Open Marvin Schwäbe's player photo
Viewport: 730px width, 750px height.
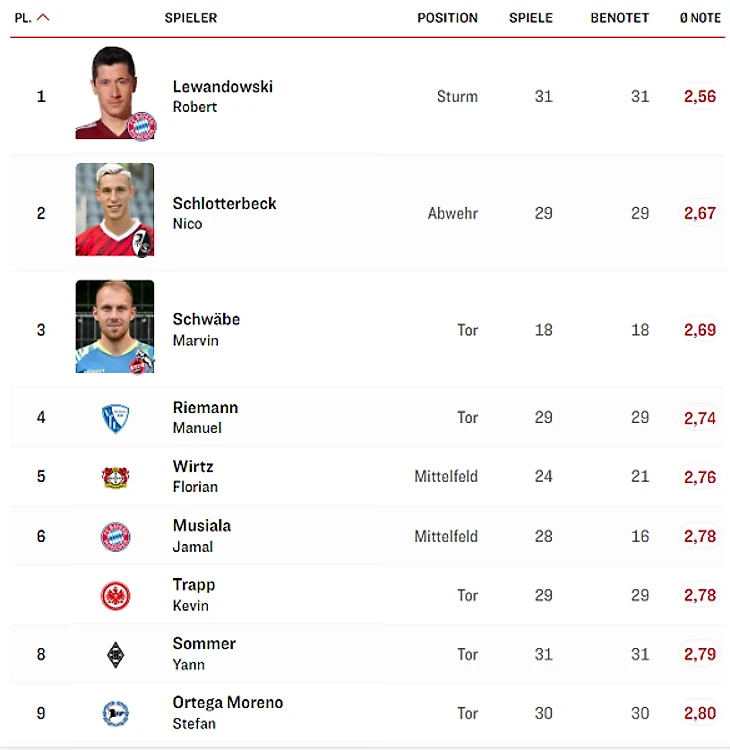115,326
